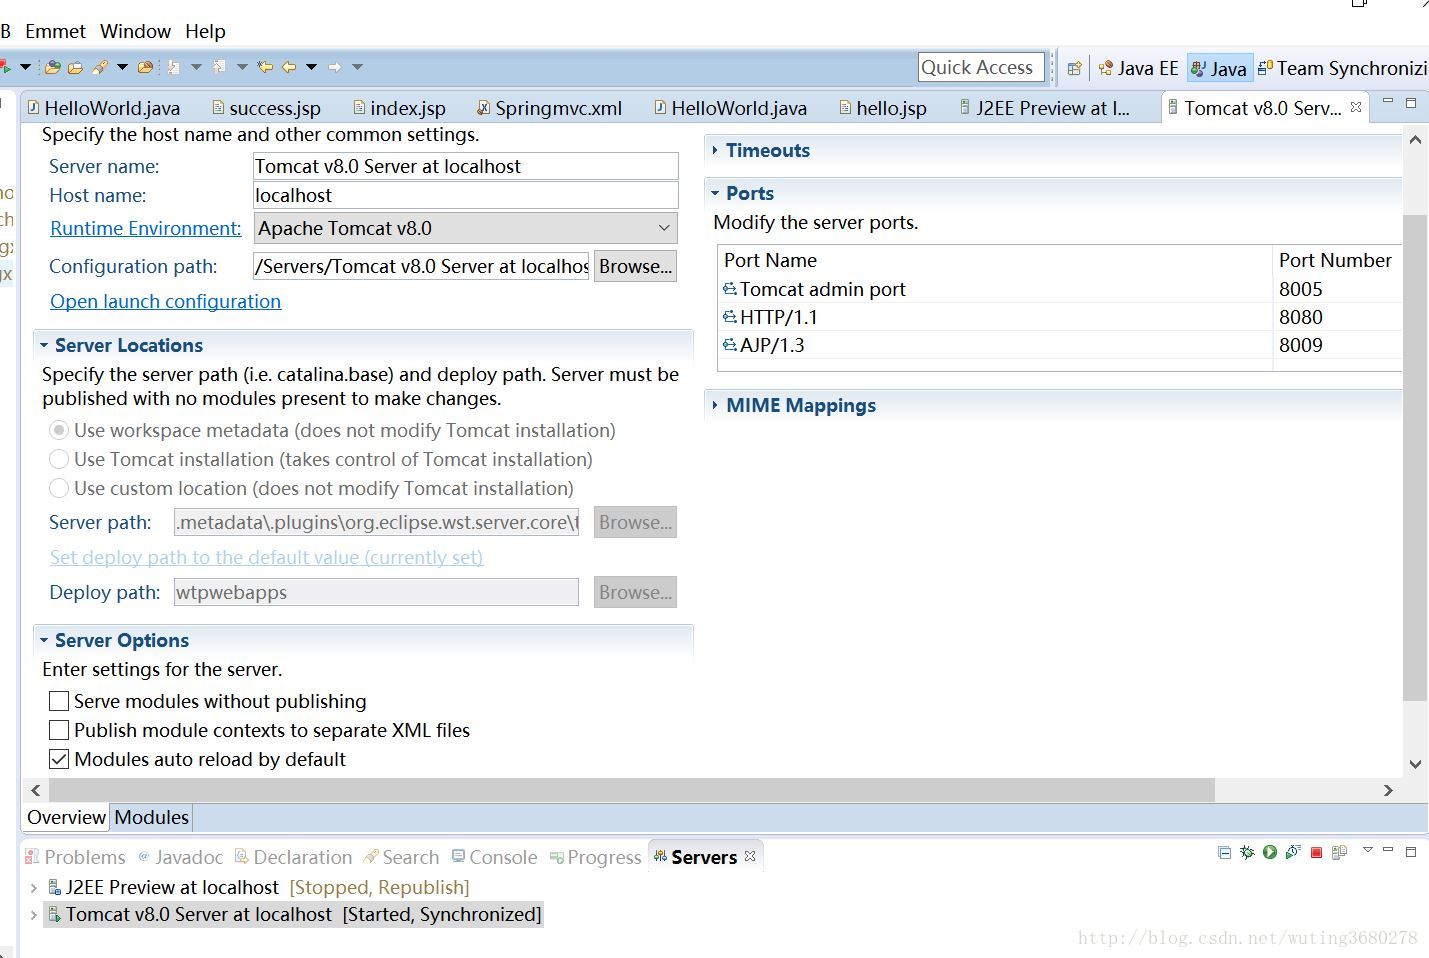Click Browse next to Configuration path

(635, 266)
